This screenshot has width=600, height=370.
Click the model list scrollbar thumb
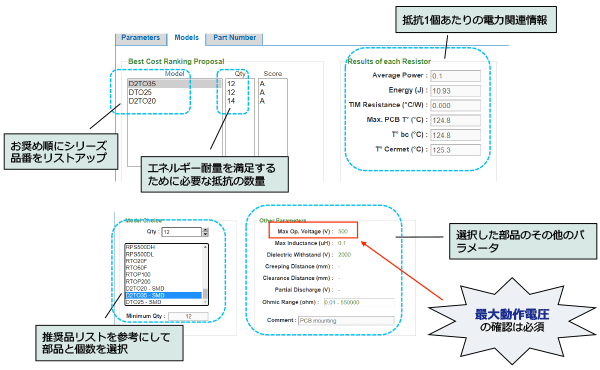[205, 293]
